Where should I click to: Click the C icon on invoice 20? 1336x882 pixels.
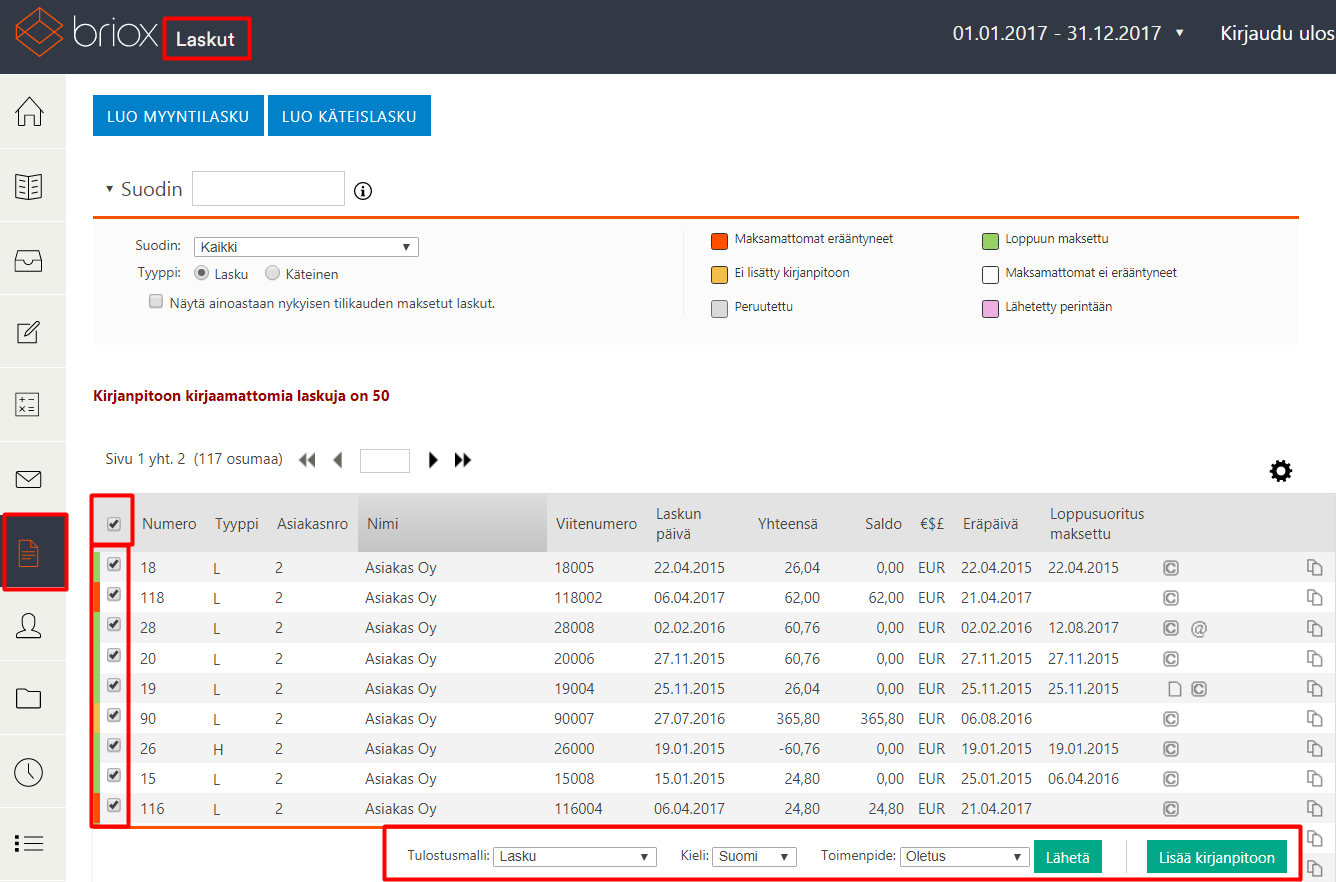(1171, 659)
